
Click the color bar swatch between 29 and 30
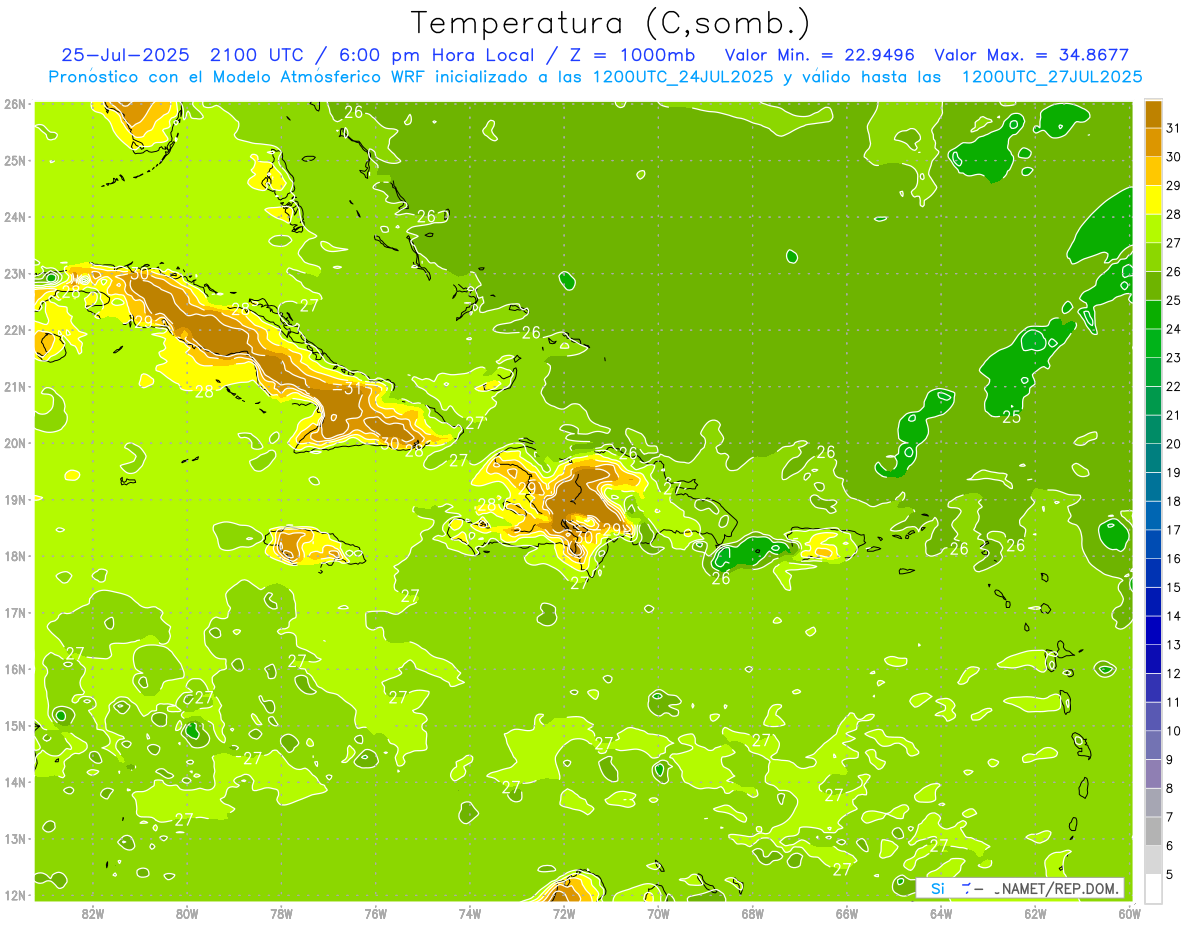coord(1153,172)
